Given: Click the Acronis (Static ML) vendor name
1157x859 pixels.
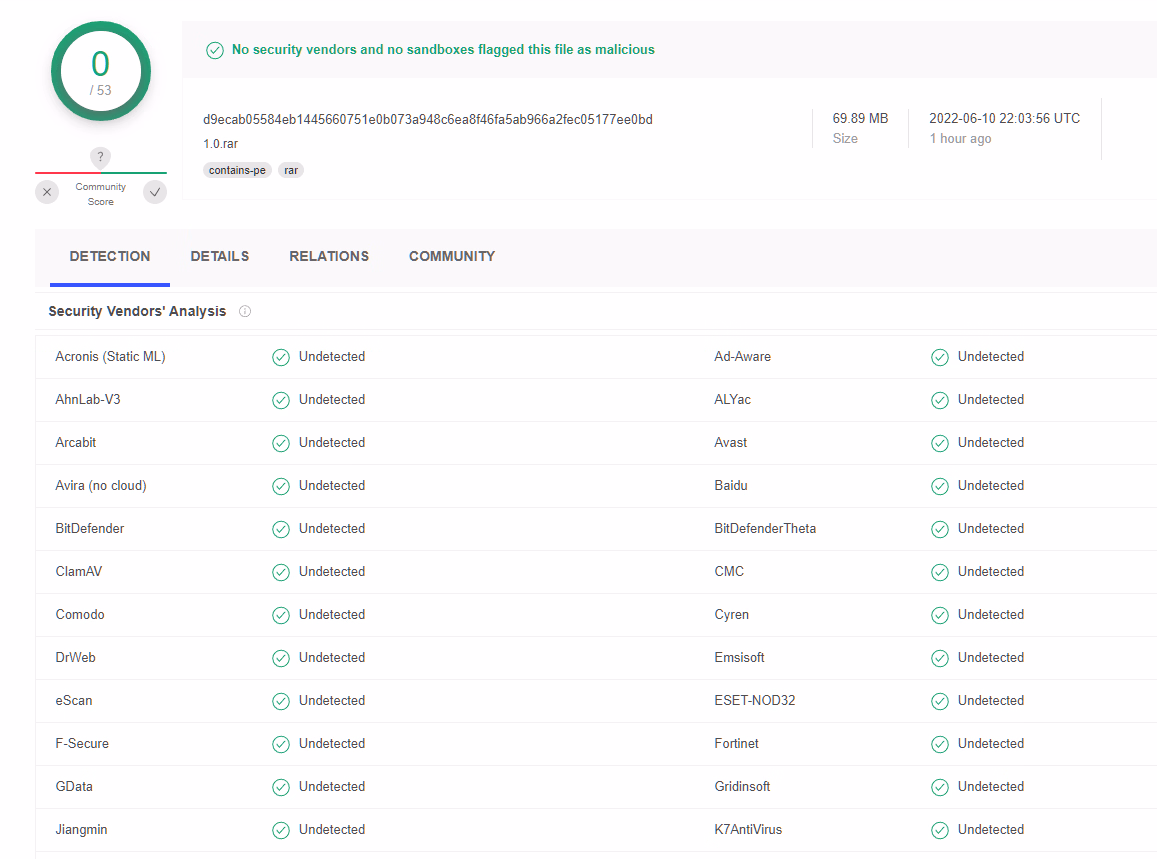Looking at the screenshot, I should pos(111,356).
